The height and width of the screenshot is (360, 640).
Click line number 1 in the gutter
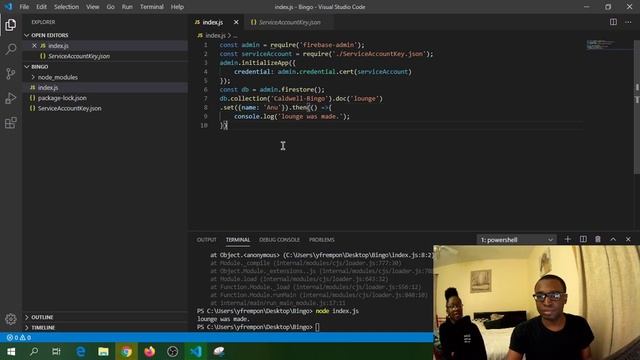206,45
